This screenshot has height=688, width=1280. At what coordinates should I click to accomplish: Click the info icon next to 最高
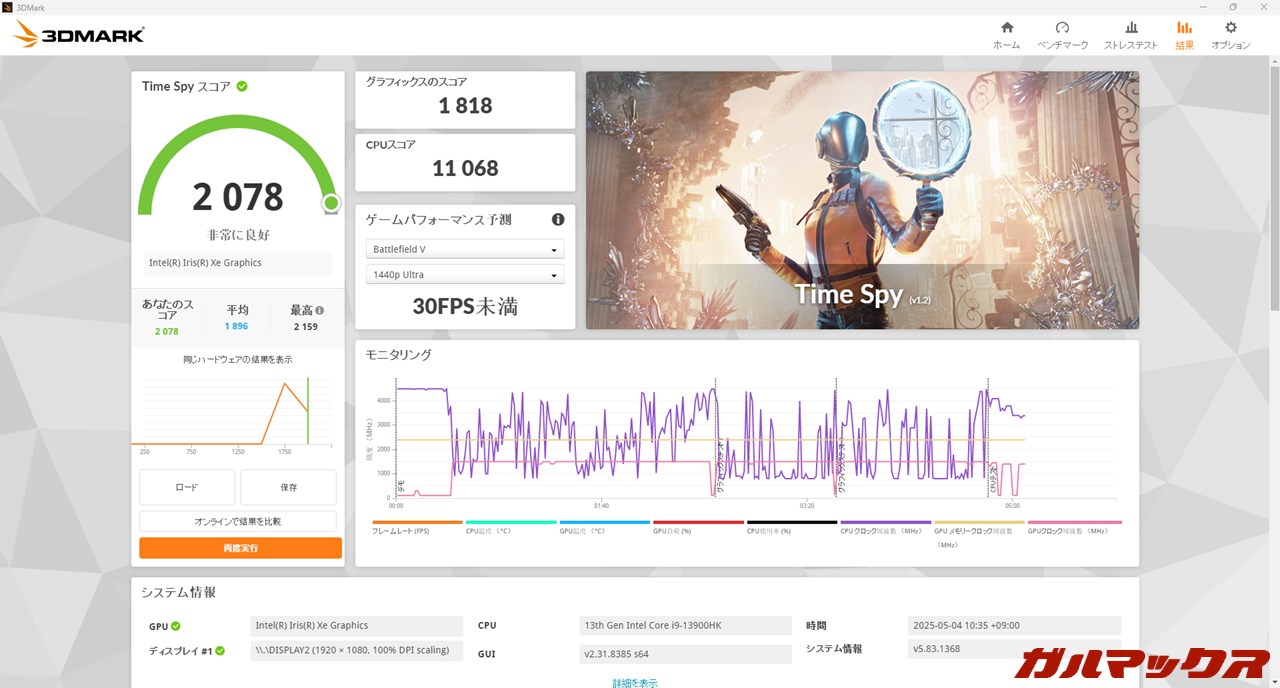(x=319, y=311)
